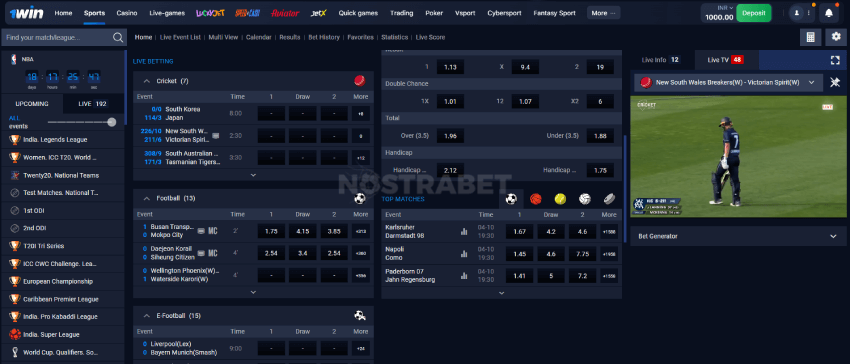Select football icon in Top Matches
This screenshot has height=364, width=850.
click(511, 199)
